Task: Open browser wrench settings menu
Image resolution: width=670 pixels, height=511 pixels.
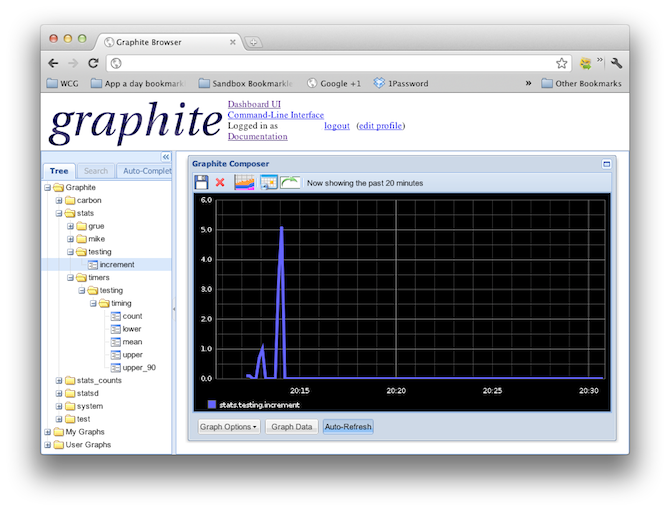Action: click(x=616, y=63)
